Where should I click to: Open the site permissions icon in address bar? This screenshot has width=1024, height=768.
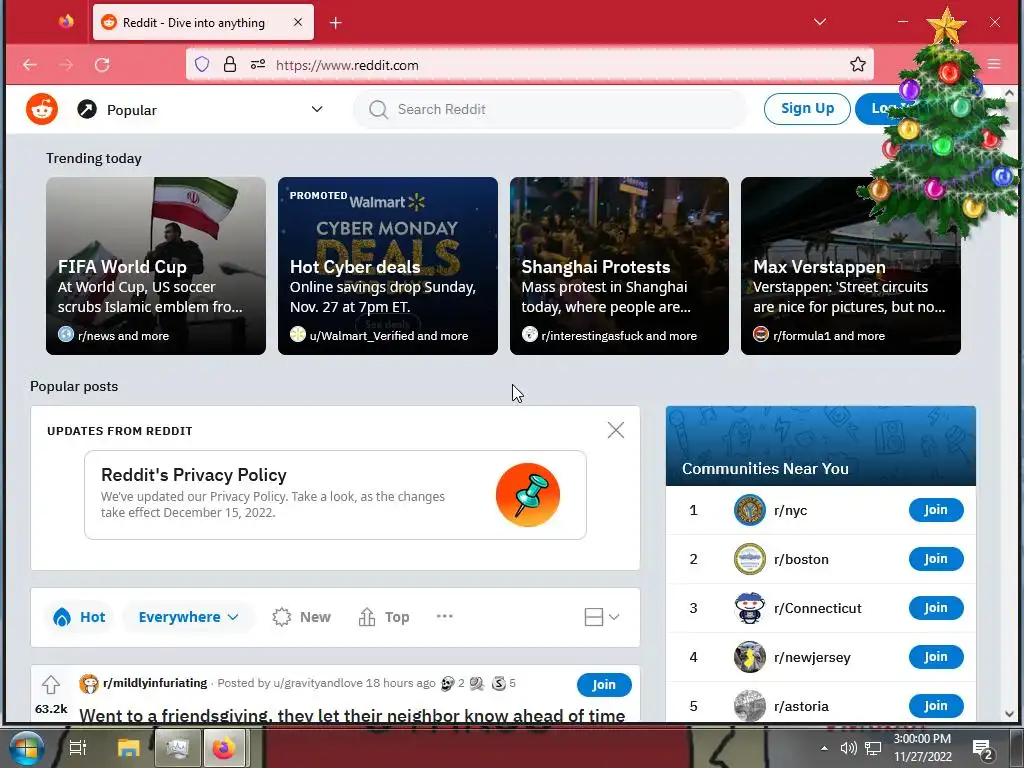pos(258,64)
